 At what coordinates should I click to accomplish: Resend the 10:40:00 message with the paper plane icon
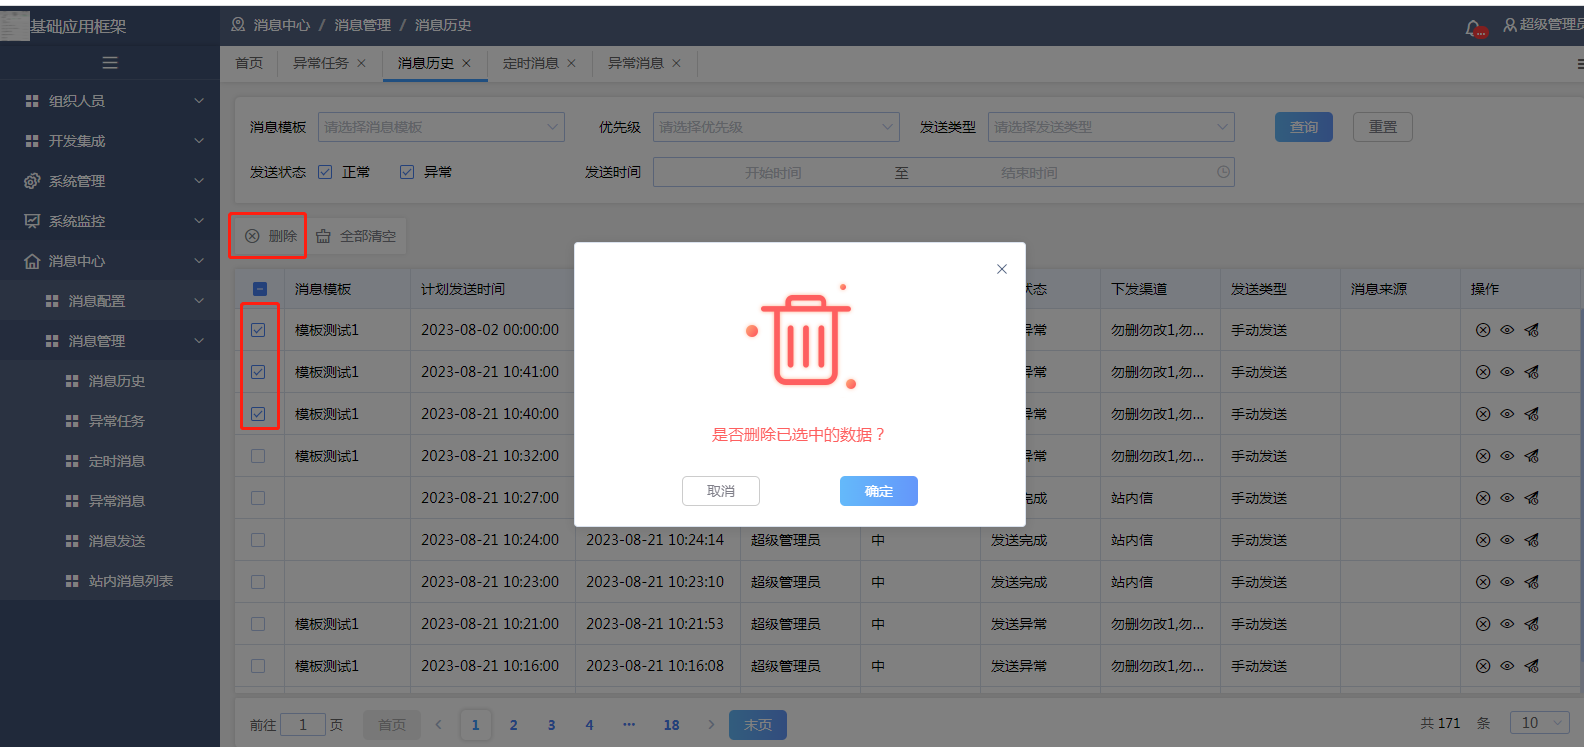(x=1531, y=414)
